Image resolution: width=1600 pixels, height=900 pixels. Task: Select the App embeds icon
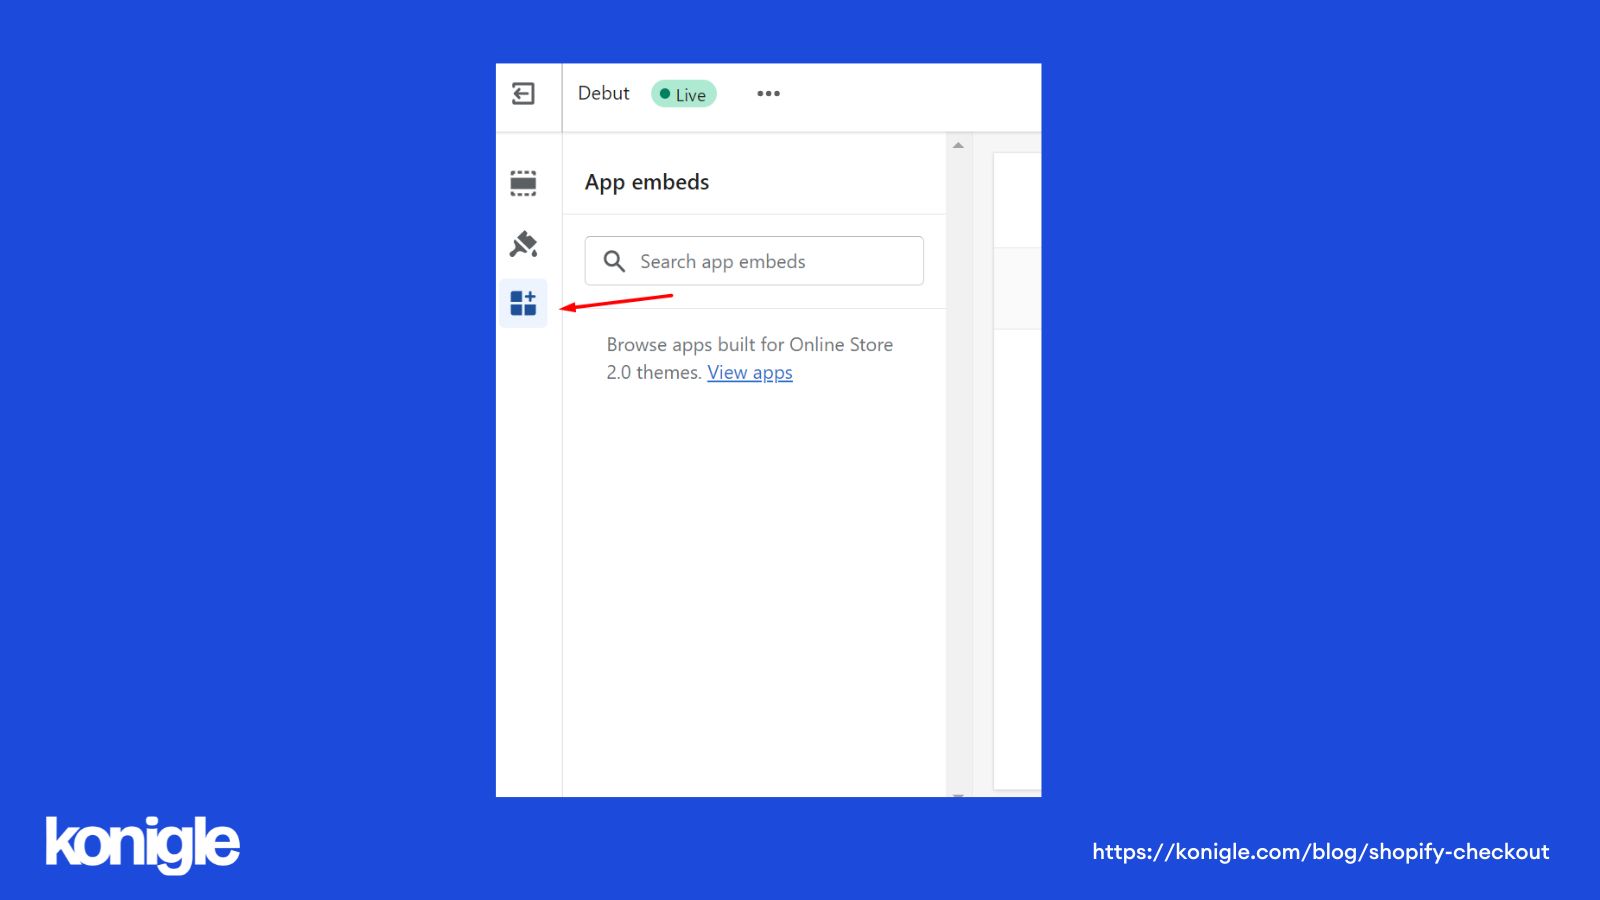(x=523, y=303)
